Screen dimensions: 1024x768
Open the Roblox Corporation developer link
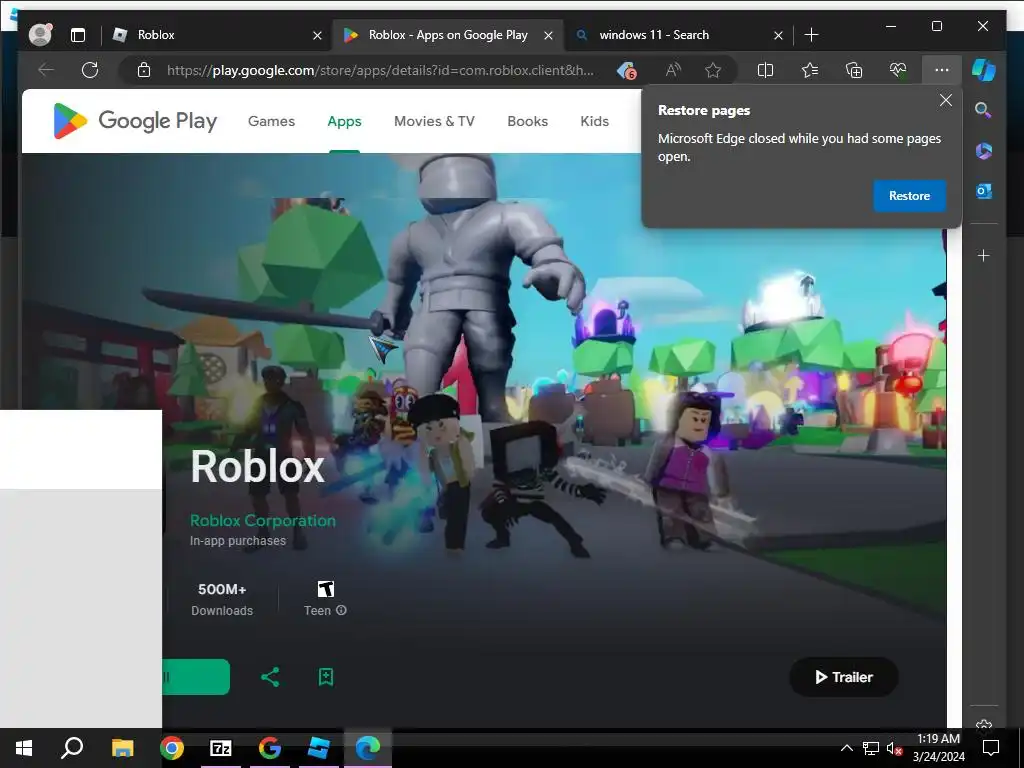click(x=263, y=520)
